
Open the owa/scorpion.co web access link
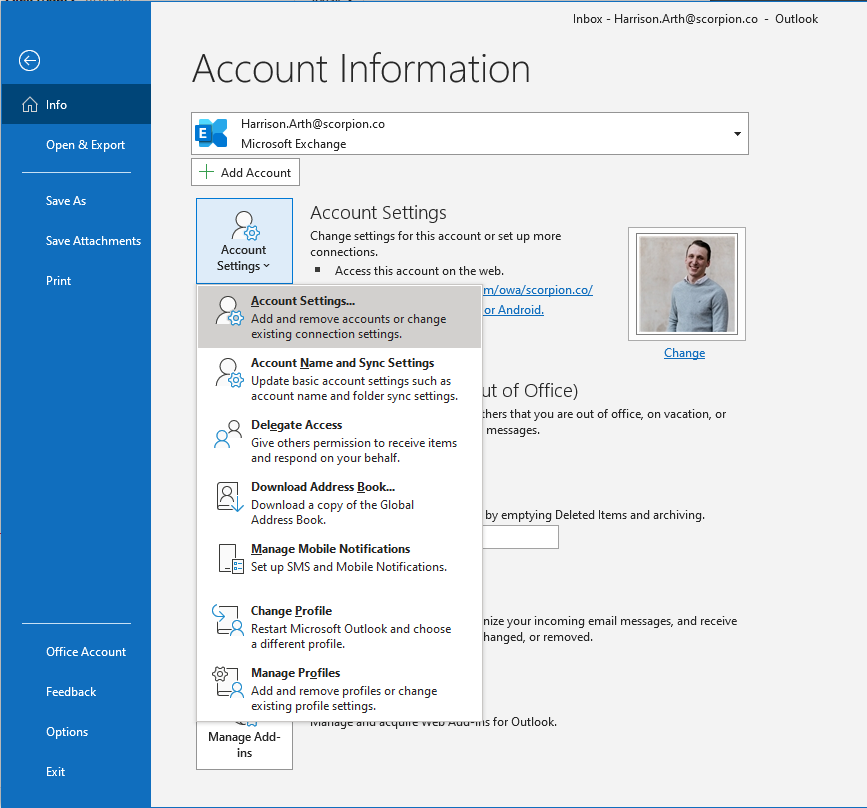click(537, 290)
